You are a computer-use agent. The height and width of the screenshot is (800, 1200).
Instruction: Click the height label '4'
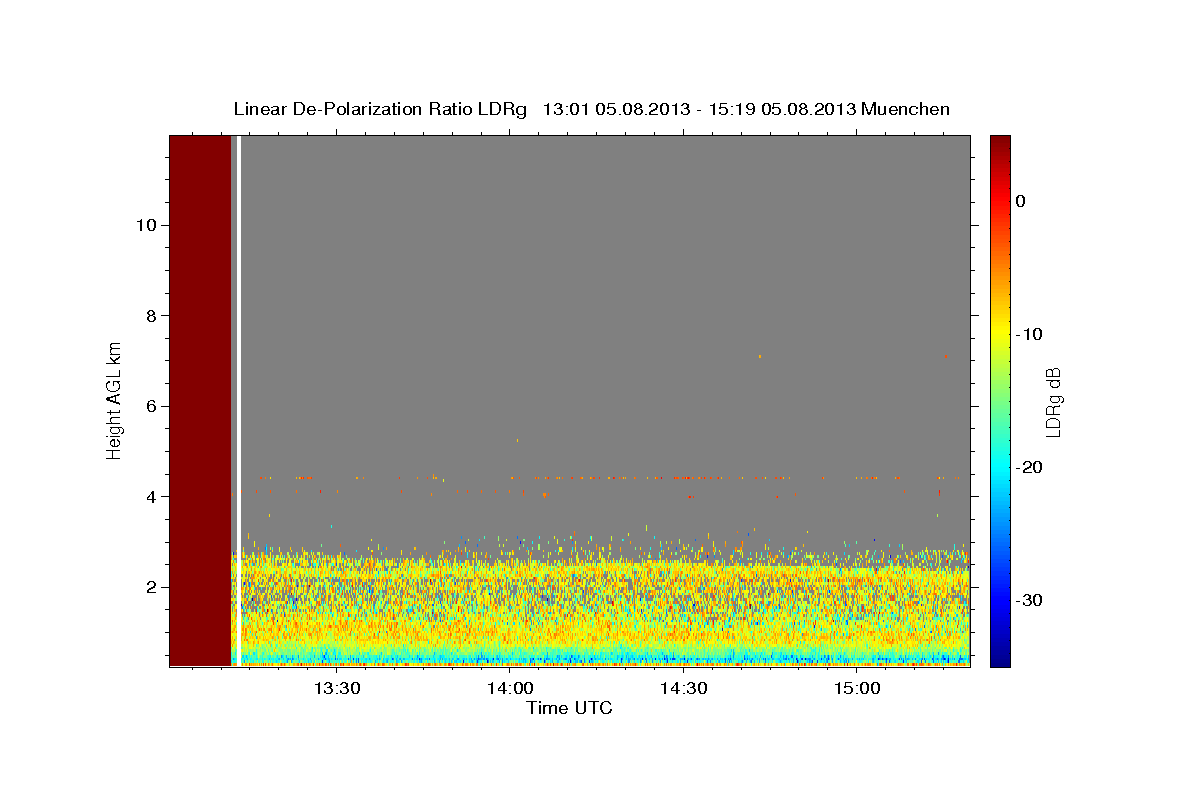point(150,496)
